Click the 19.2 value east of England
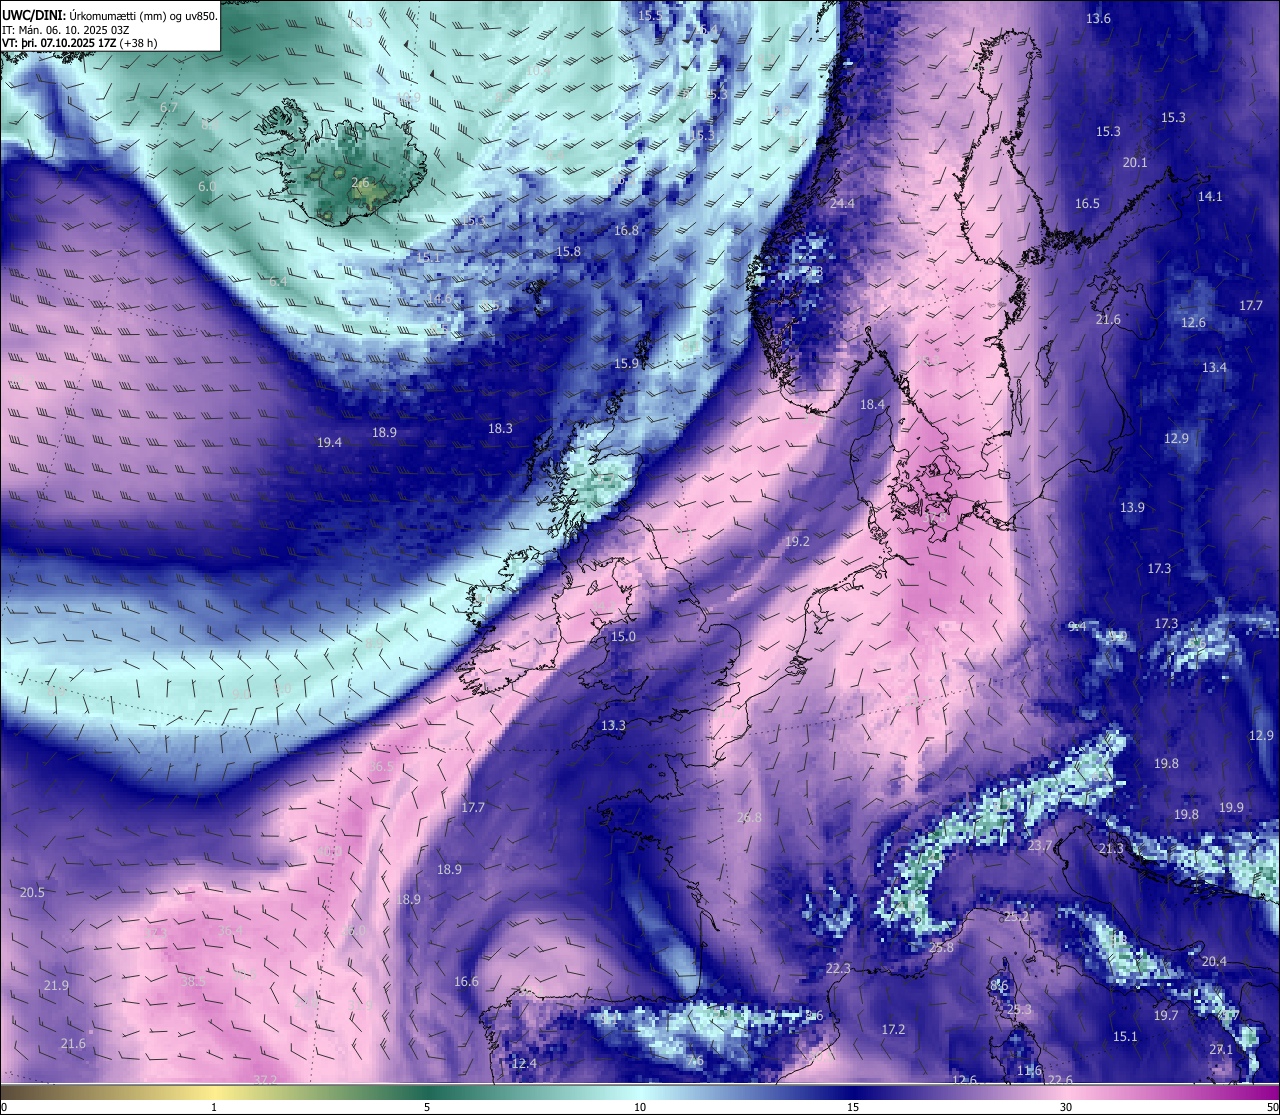Image resolution: width=1280 pixels, height=1115 pixels. point(797,541)
